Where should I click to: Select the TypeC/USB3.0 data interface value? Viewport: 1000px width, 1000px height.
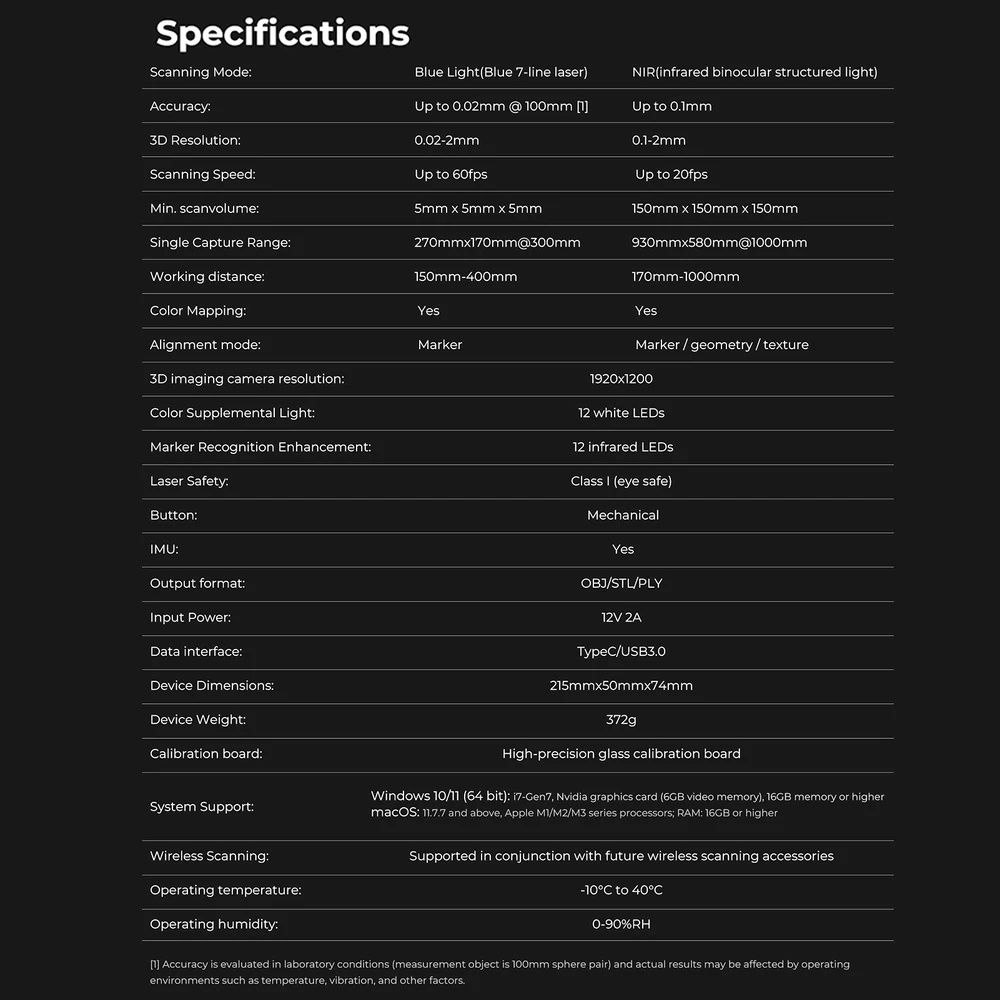point(621,652)
